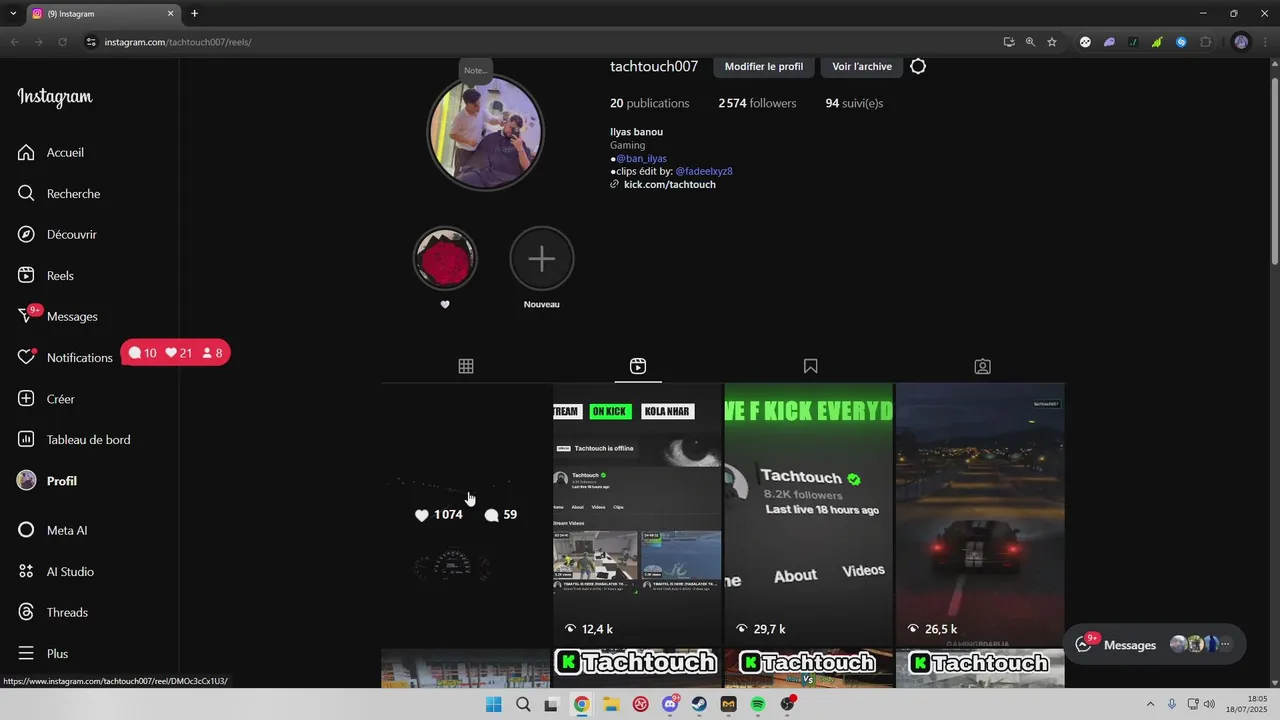Add a Nouveau story highlight
The image size is (1280, 720).
coord(542,258)
